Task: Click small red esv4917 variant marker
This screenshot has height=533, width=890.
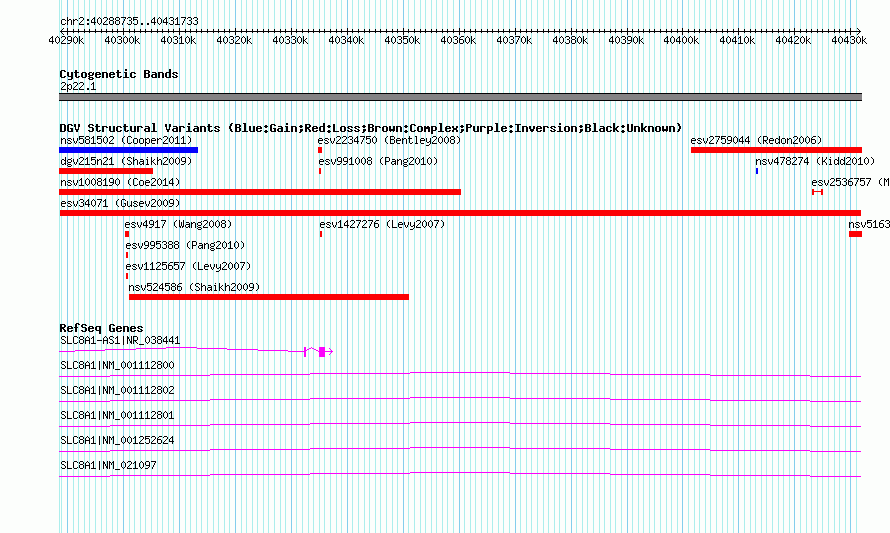Action: click(127, 234)
